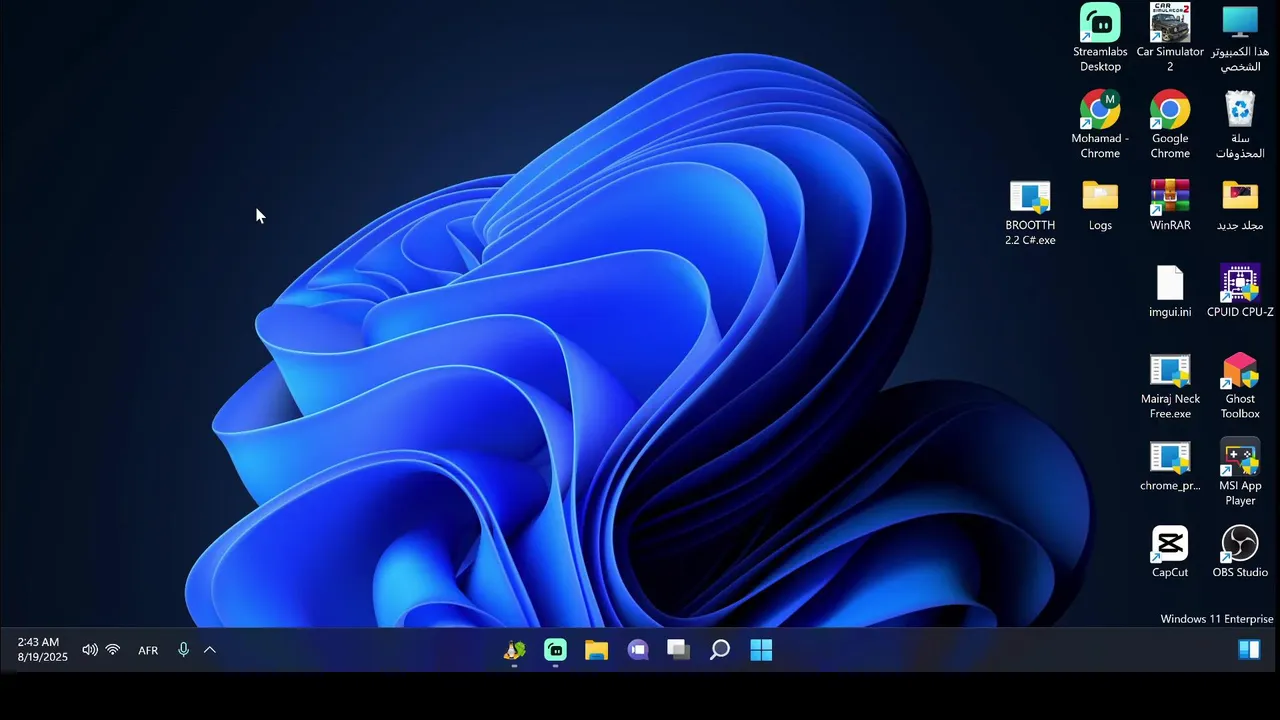
Task: Switch to Streamlabs on the taskbar
Action: [555, 650]
